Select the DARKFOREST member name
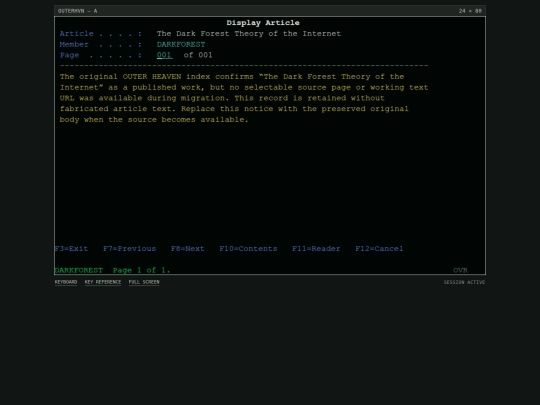 [181, 44]
